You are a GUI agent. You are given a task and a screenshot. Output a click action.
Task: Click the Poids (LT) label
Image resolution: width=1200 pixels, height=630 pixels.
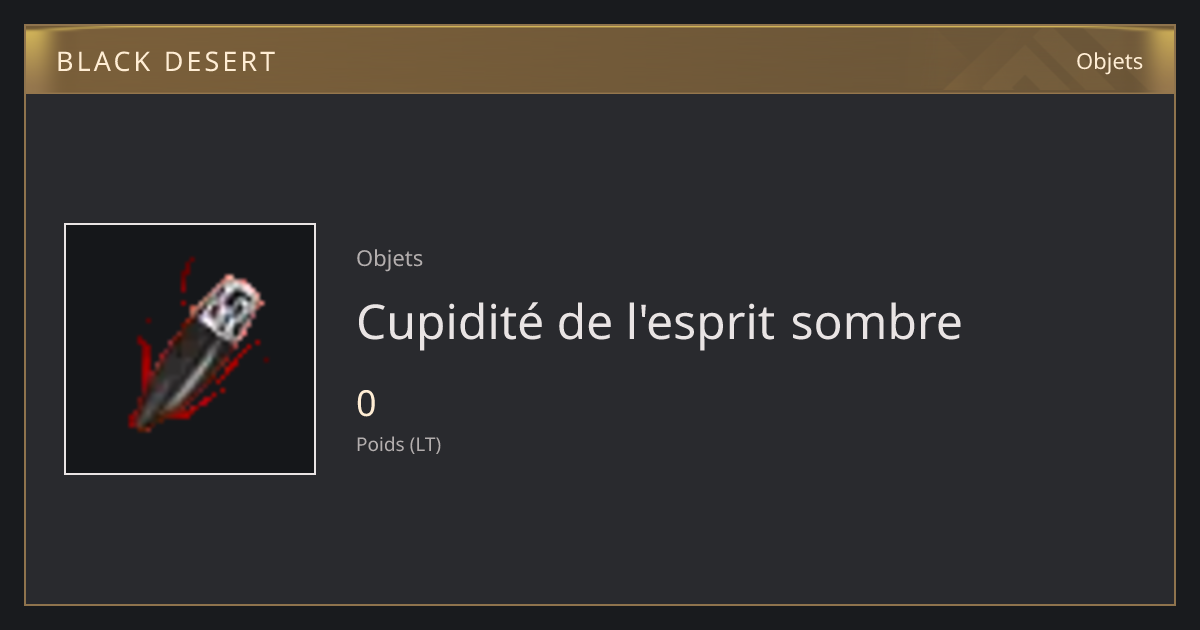[x=398, y=444]
